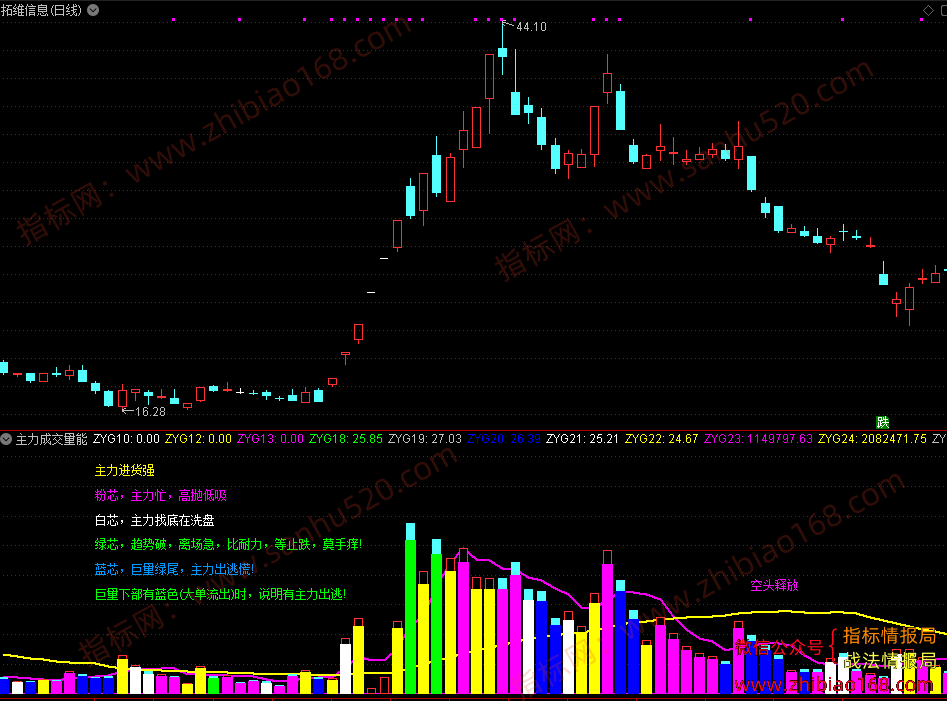947x701 pixels.
Task: Open the dropdown arrow beside 拓维信息(日线)
Action: (93, 10)
